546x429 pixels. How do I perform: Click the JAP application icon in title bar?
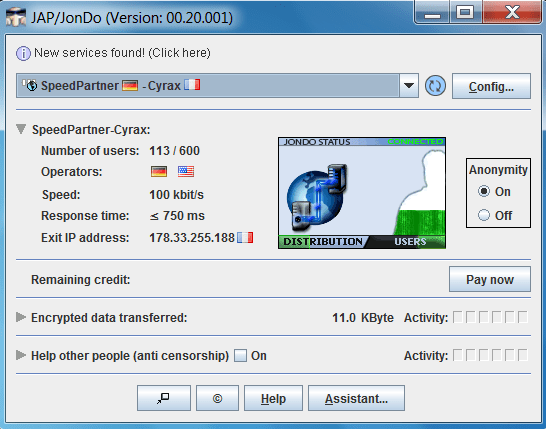point(16,17)
